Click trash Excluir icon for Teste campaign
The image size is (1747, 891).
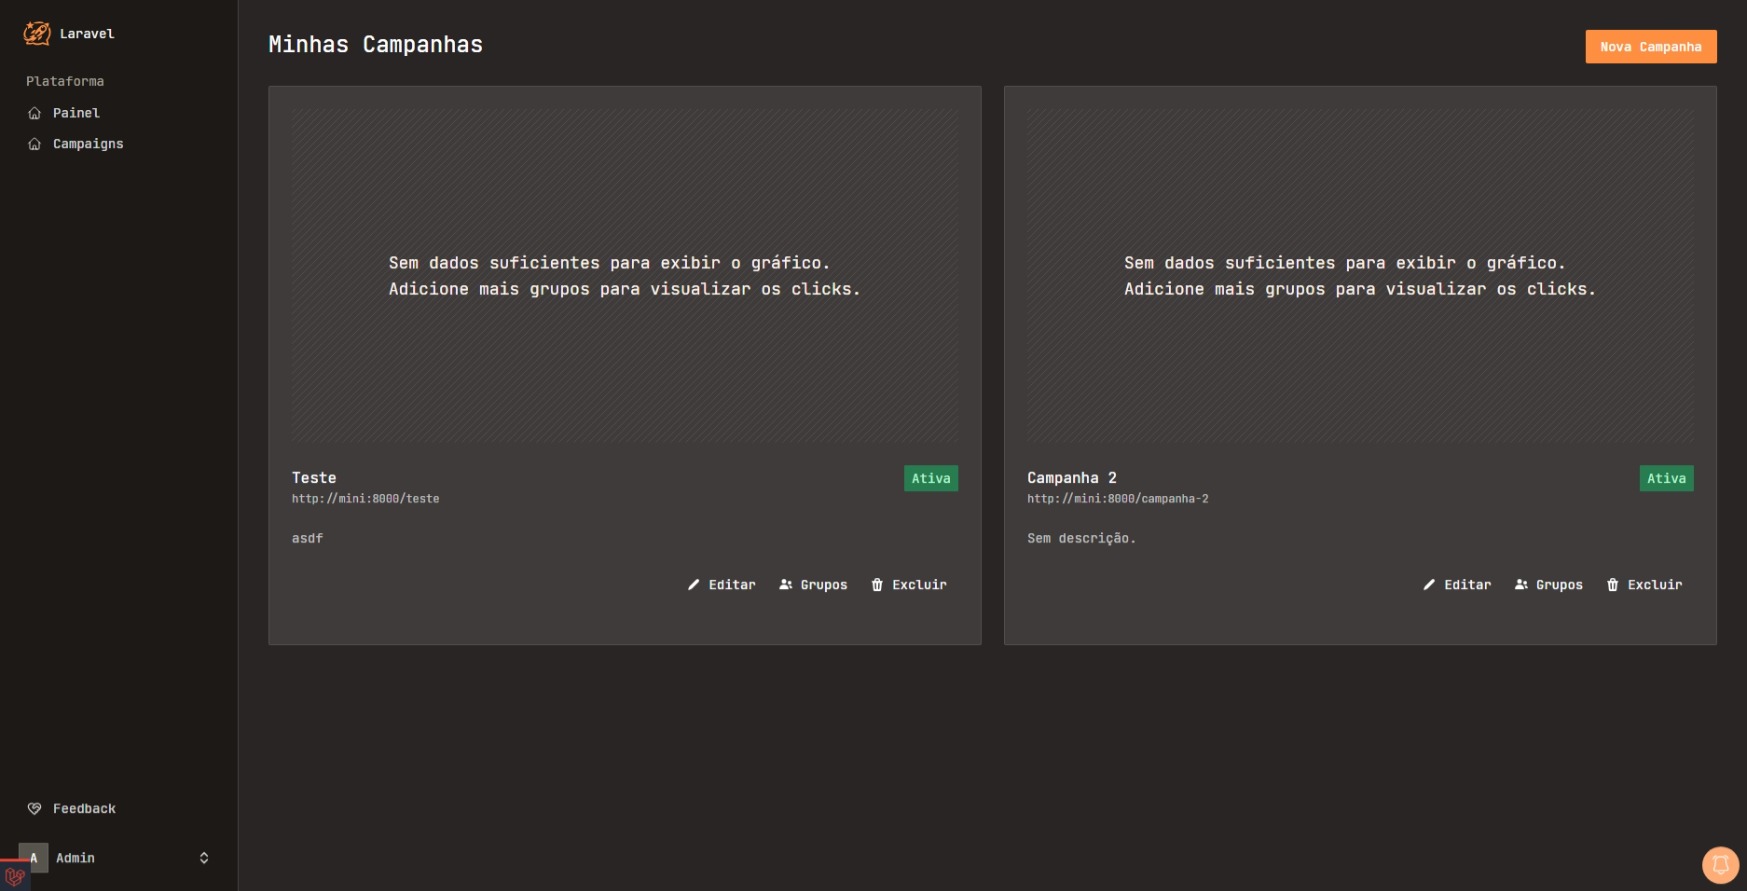click(x=877, y=585)
